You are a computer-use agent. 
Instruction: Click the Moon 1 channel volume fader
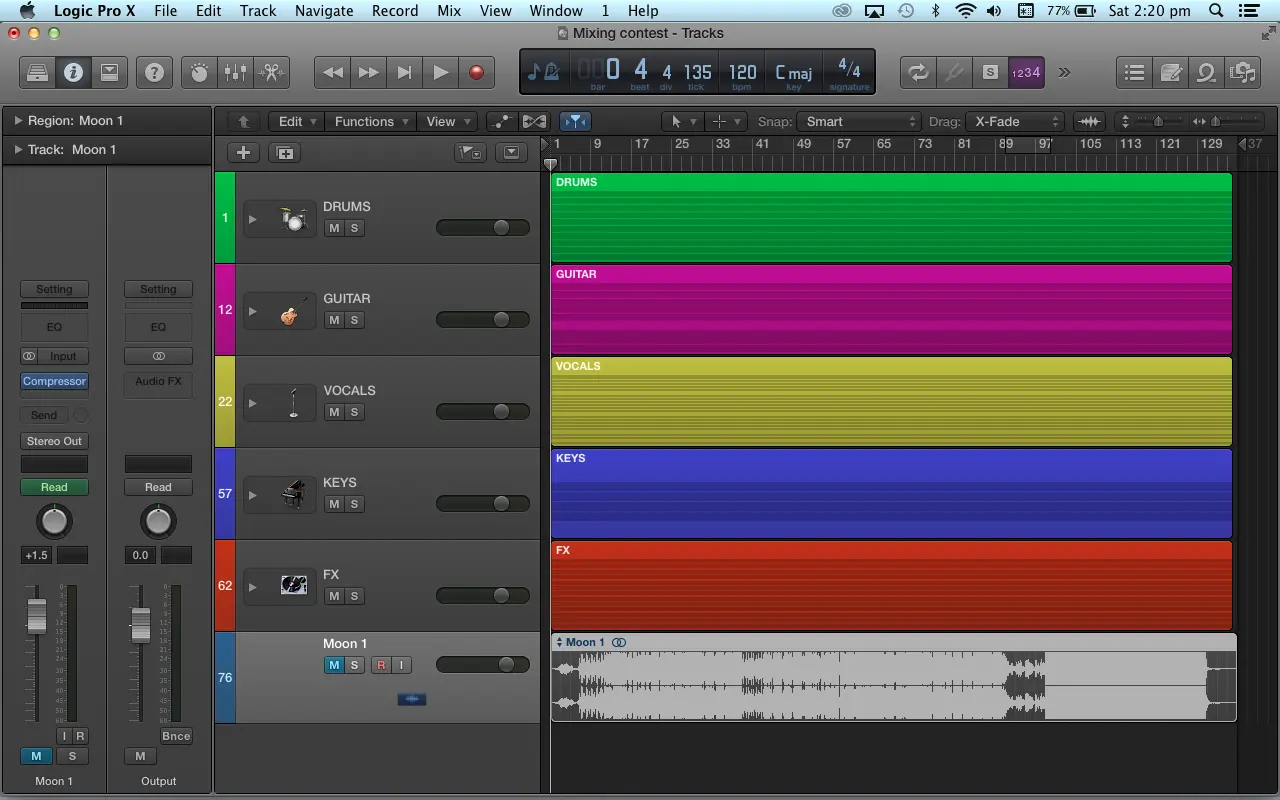click(37, 616)
